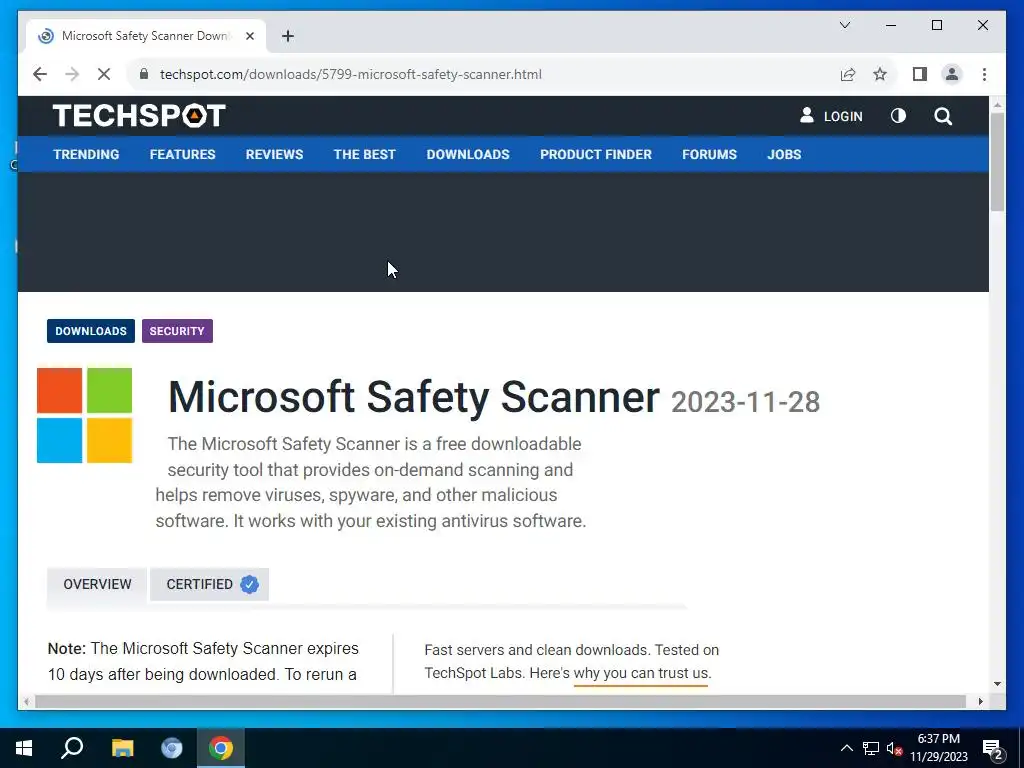Screen dimensions: 1024x768
Task: Click the share this page icon
Action: click(x=848, y=74)
